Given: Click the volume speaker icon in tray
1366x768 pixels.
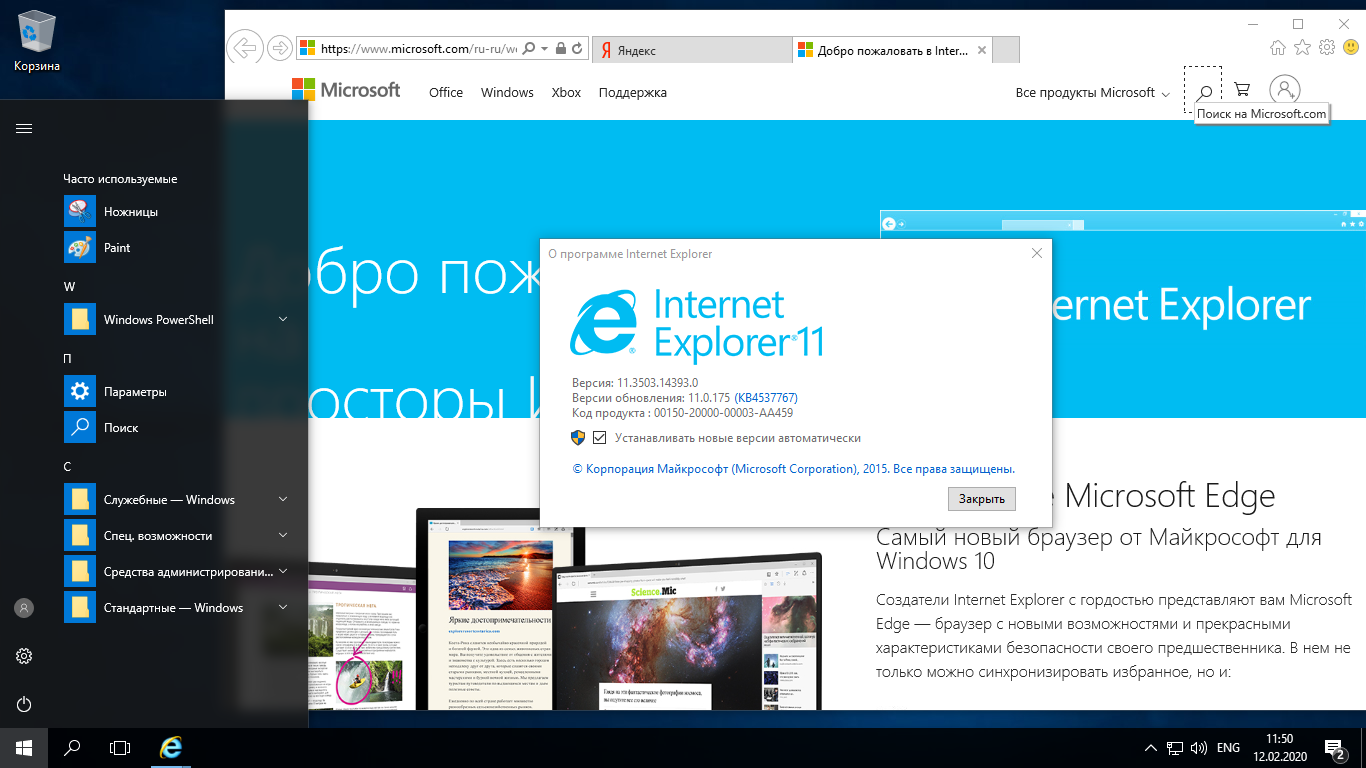Looking at the screenshot, I should coord(1197,748).
